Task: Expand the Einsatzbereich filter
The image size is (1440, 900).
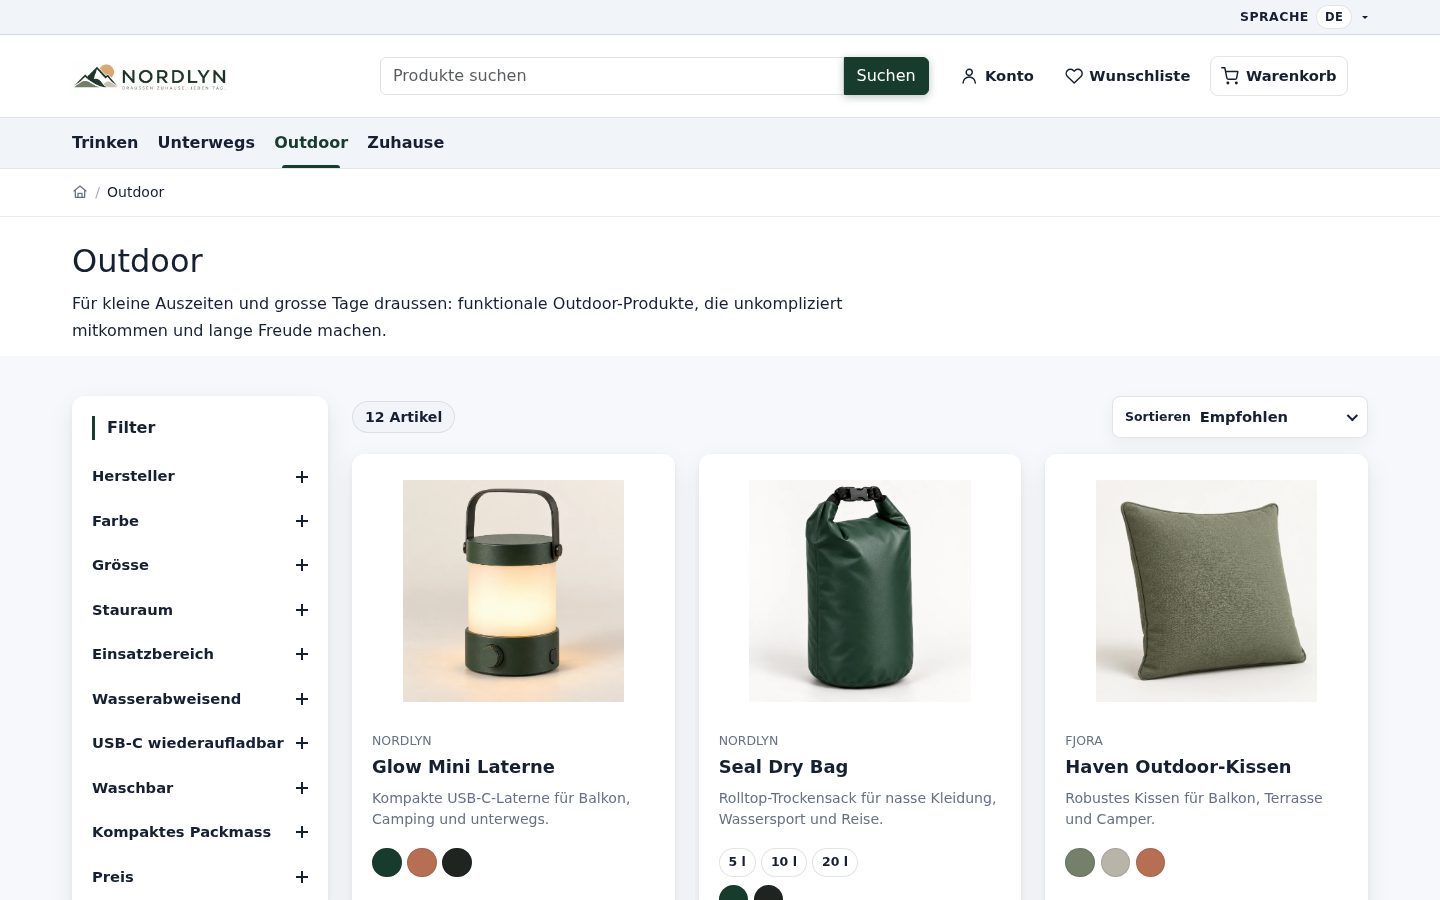Action: (x=200, y=654)
